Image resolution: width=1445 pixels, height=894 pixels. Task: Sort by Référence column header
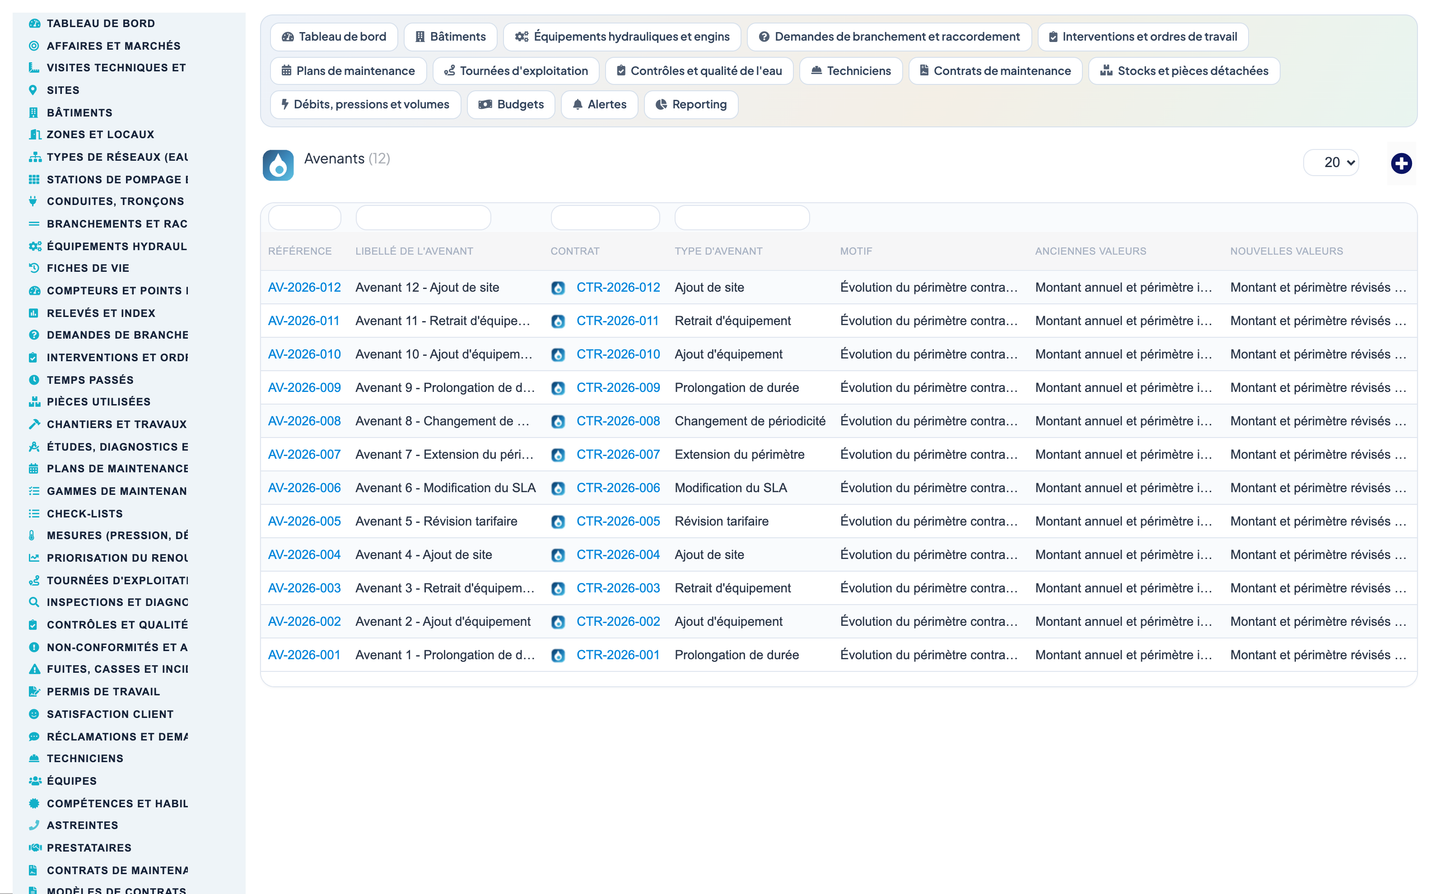coord(300,252)
